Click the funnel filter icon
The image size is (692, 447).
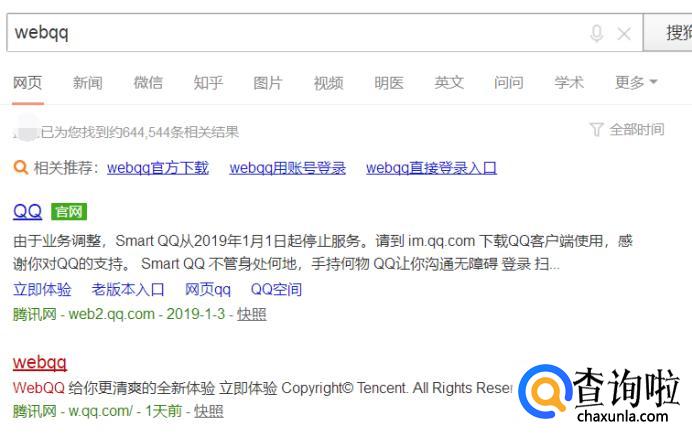tap(596, 129)
